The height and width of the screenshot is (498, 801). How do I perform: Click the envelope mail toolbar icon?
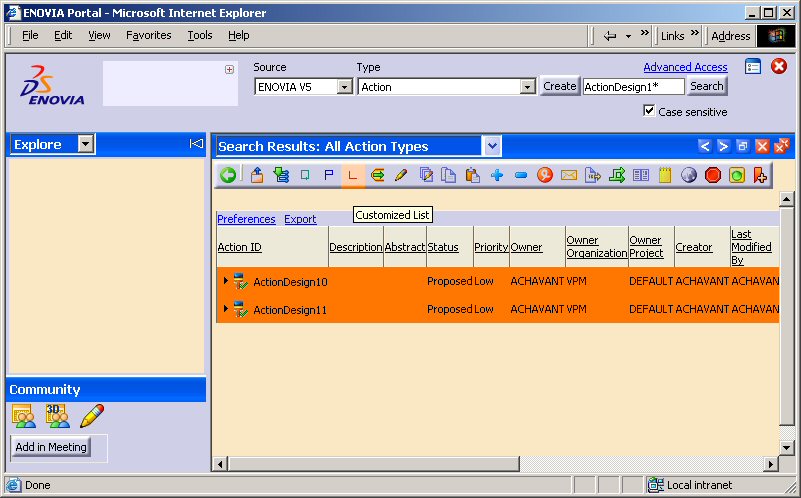(x=569, y=176)
